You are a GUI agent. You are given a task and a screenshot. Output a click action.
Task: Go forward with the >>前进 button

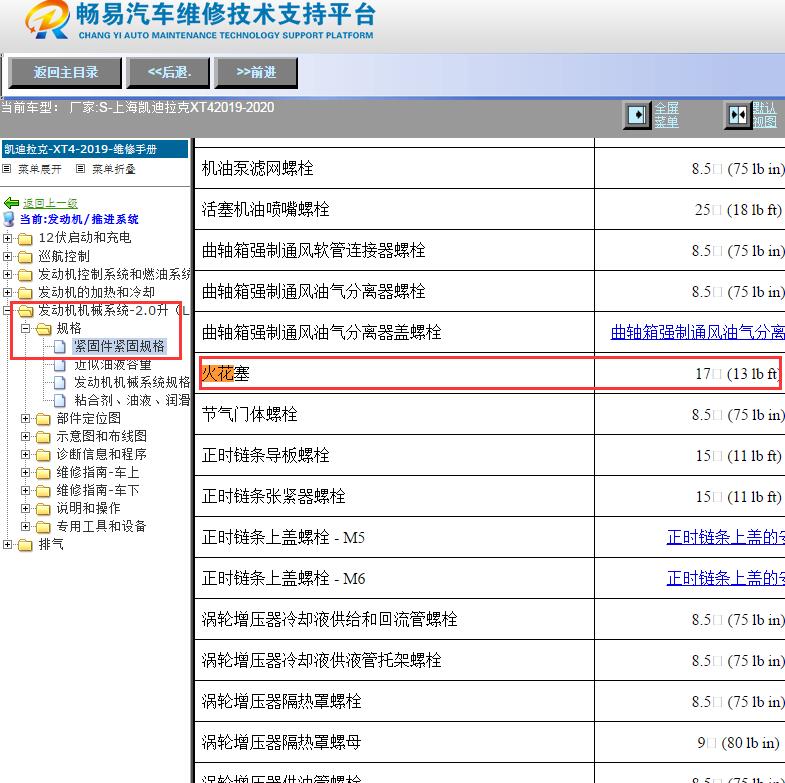256,73
